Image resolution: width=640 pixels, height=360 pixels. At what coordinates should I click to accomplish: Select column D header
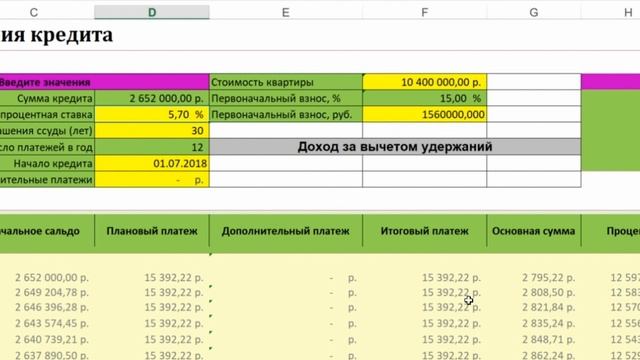tap(152, 12)
